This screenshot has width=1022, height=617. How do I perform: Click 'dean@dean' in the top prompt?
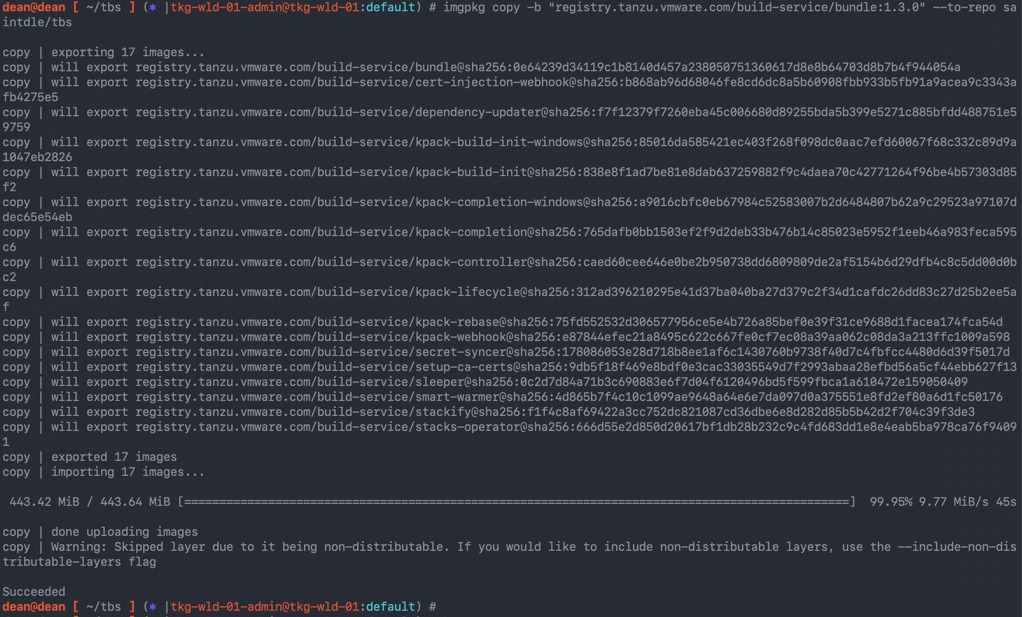[x=33, y=7]
